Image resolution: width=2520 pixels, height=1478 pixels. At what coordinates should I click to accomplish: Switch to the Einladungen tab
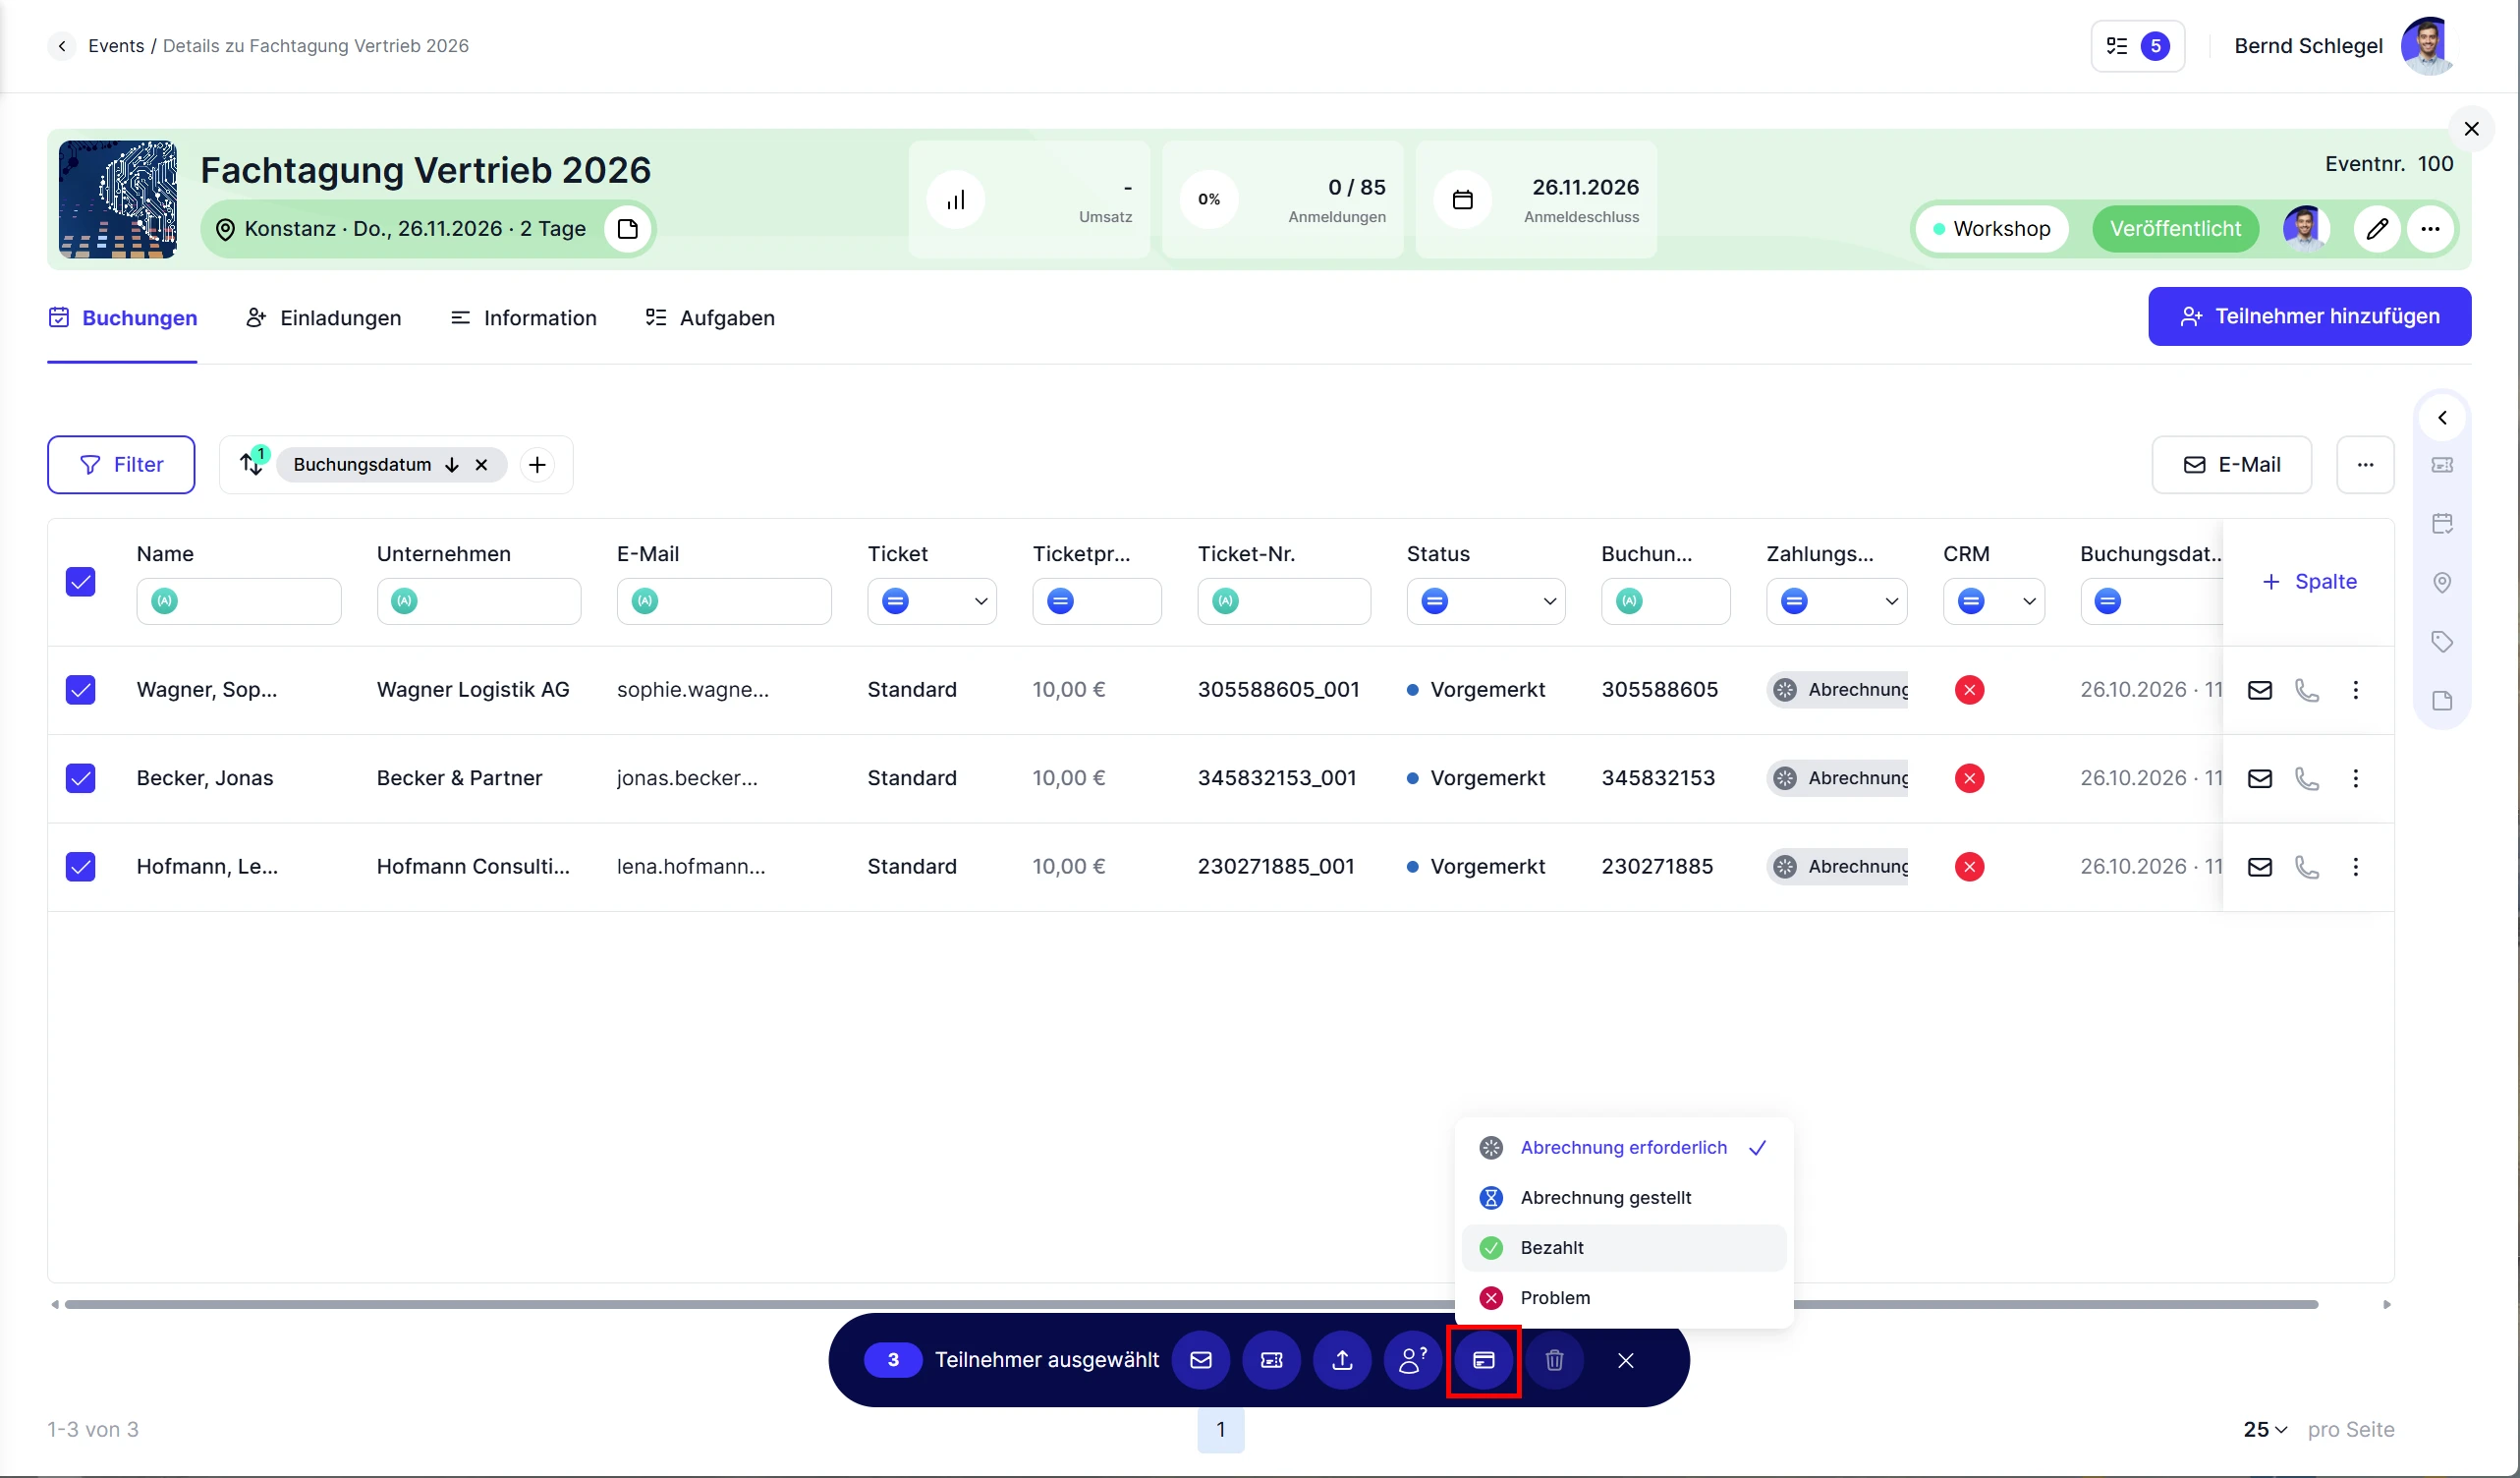point(323,318)
